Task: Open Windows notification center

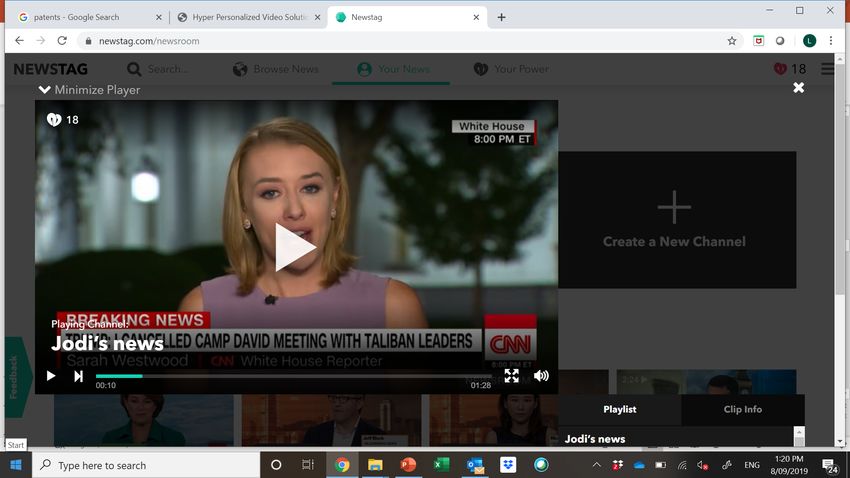Action: click(x=830, y=466)
